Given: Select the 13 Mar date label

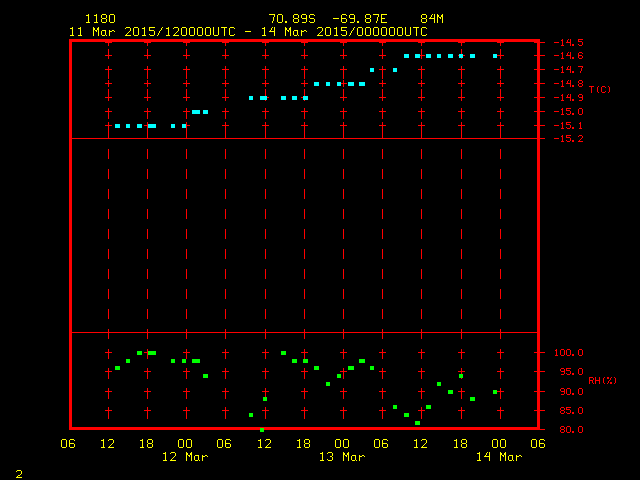Looking at the screenshot, I should [x=341, y=457].
